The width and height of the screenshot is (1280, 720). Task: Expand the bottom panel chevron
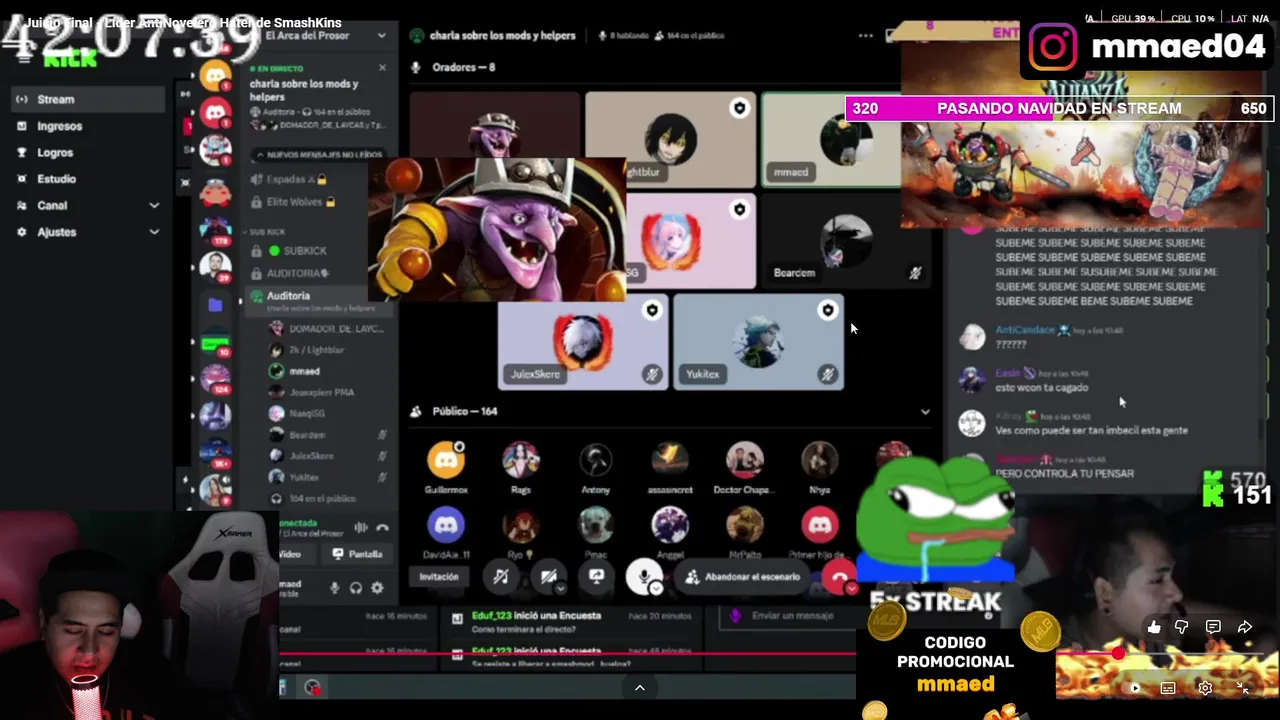[x=640, y=688]
